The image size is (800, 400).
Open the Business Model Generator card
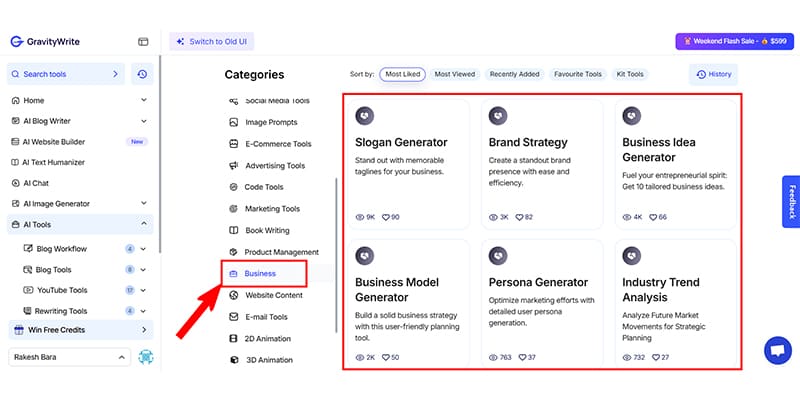coord(407,304)
